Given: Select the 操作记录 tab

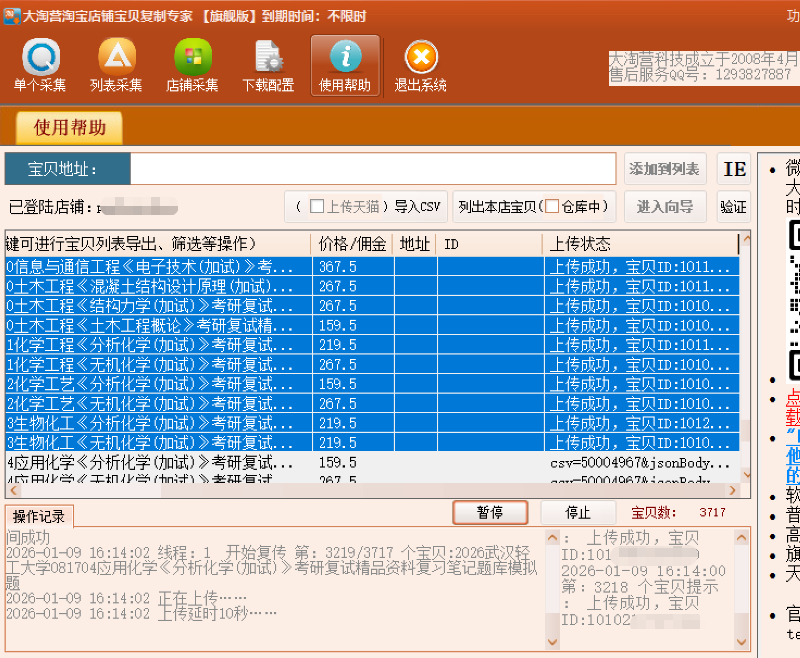Looking at the screenshot, I should coord(39,516).
